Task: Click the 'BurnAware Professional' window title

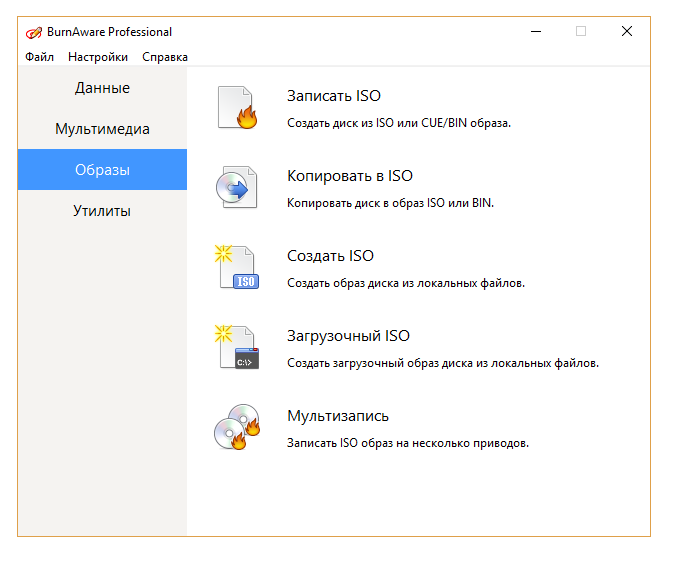Action: point(109,32)
